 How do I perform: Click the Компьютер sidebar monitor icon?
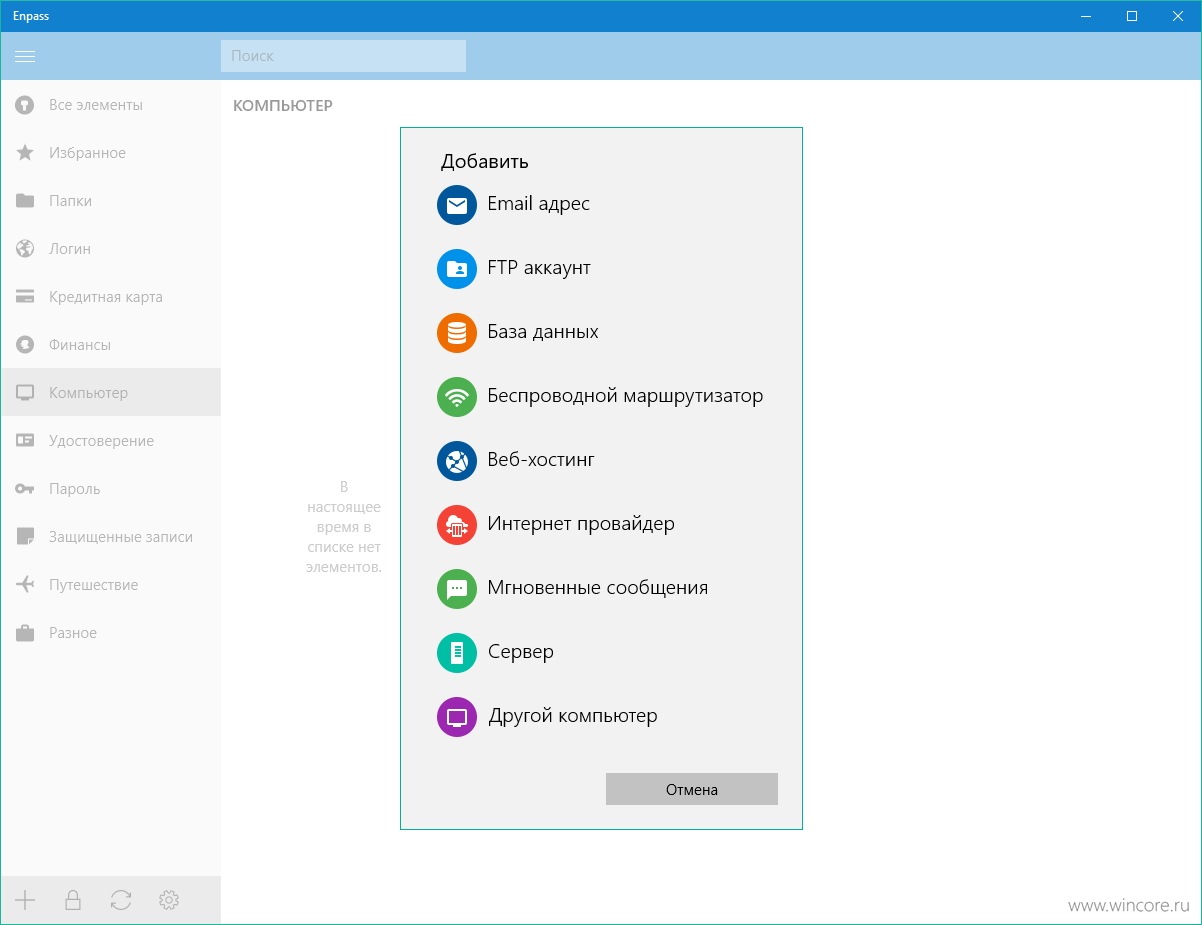pyautogui.click(x=25, y=392)
